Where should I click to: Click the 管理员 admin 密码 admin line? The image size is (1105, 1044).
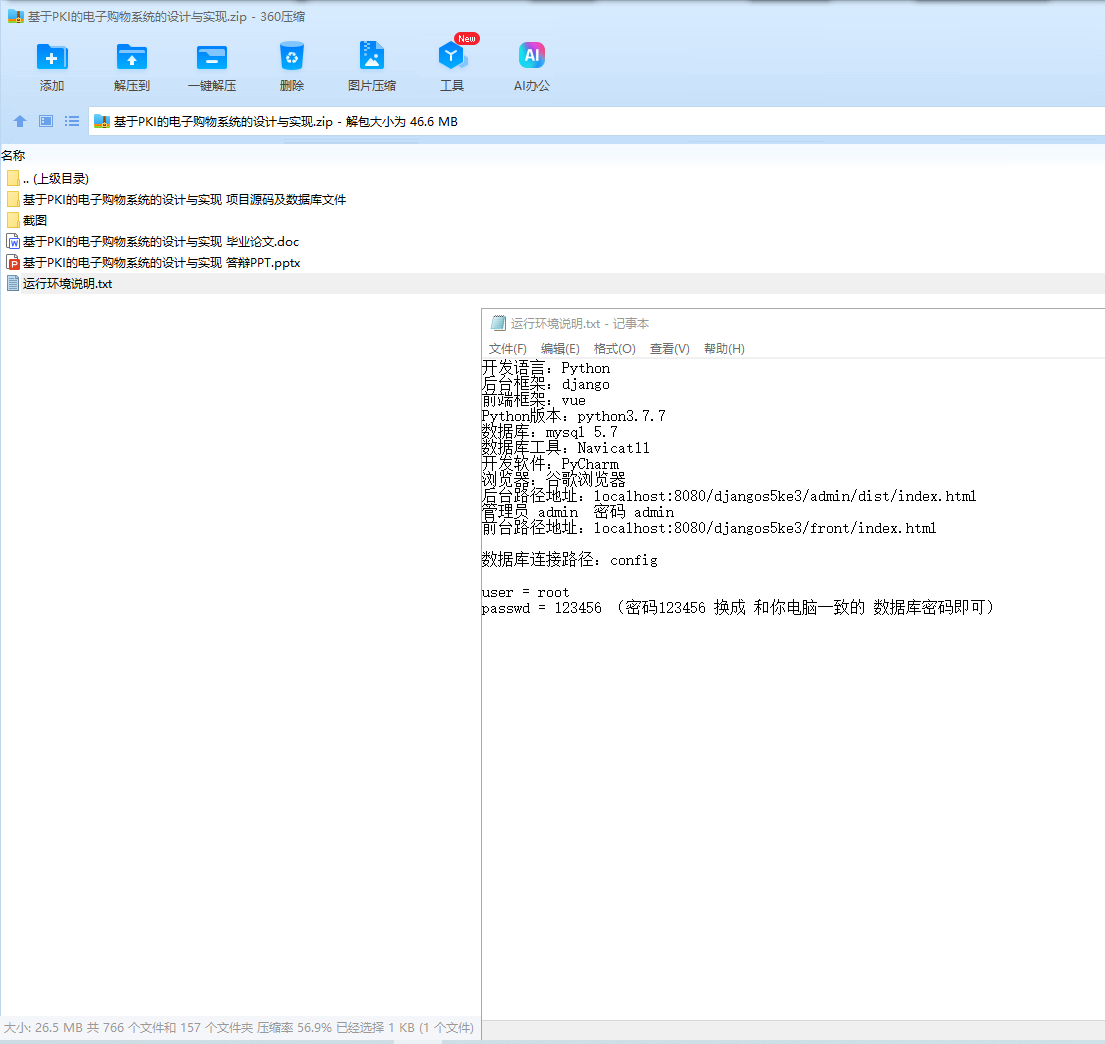[x=578, y=512]
